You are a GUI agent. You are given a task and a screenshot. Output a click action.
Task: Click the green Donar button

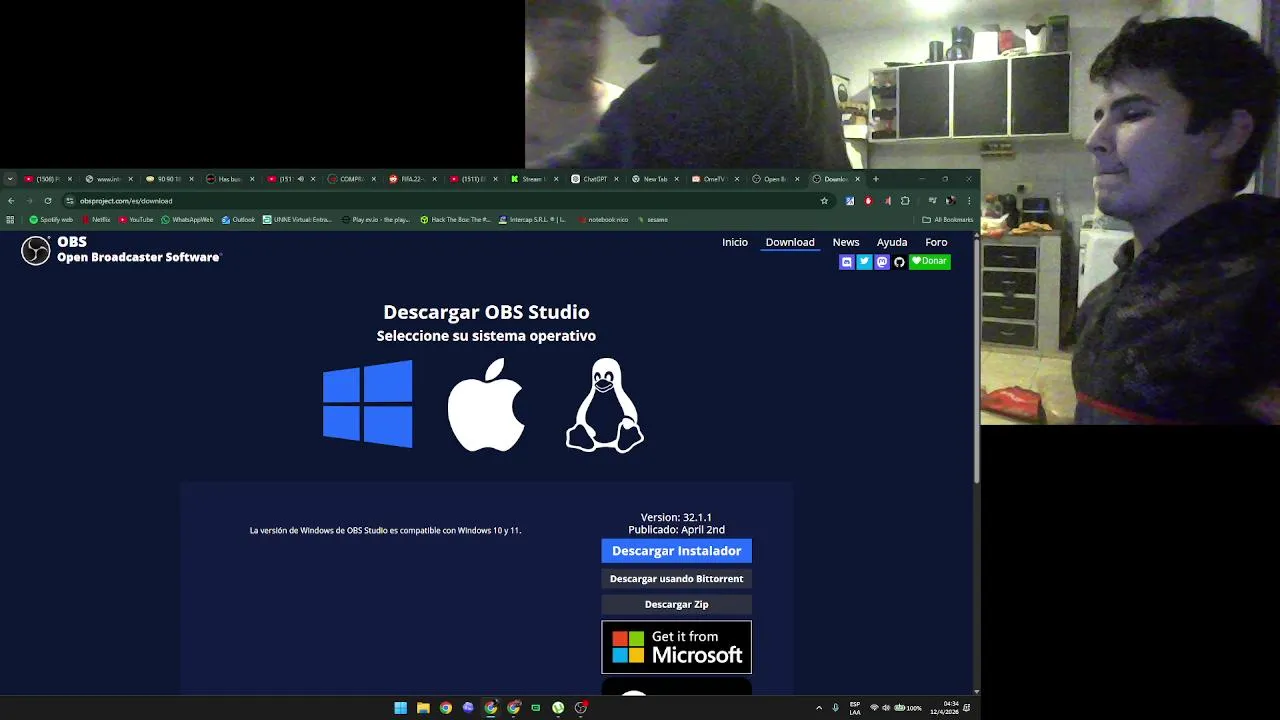pyautogui.click(x=930, y=262)
